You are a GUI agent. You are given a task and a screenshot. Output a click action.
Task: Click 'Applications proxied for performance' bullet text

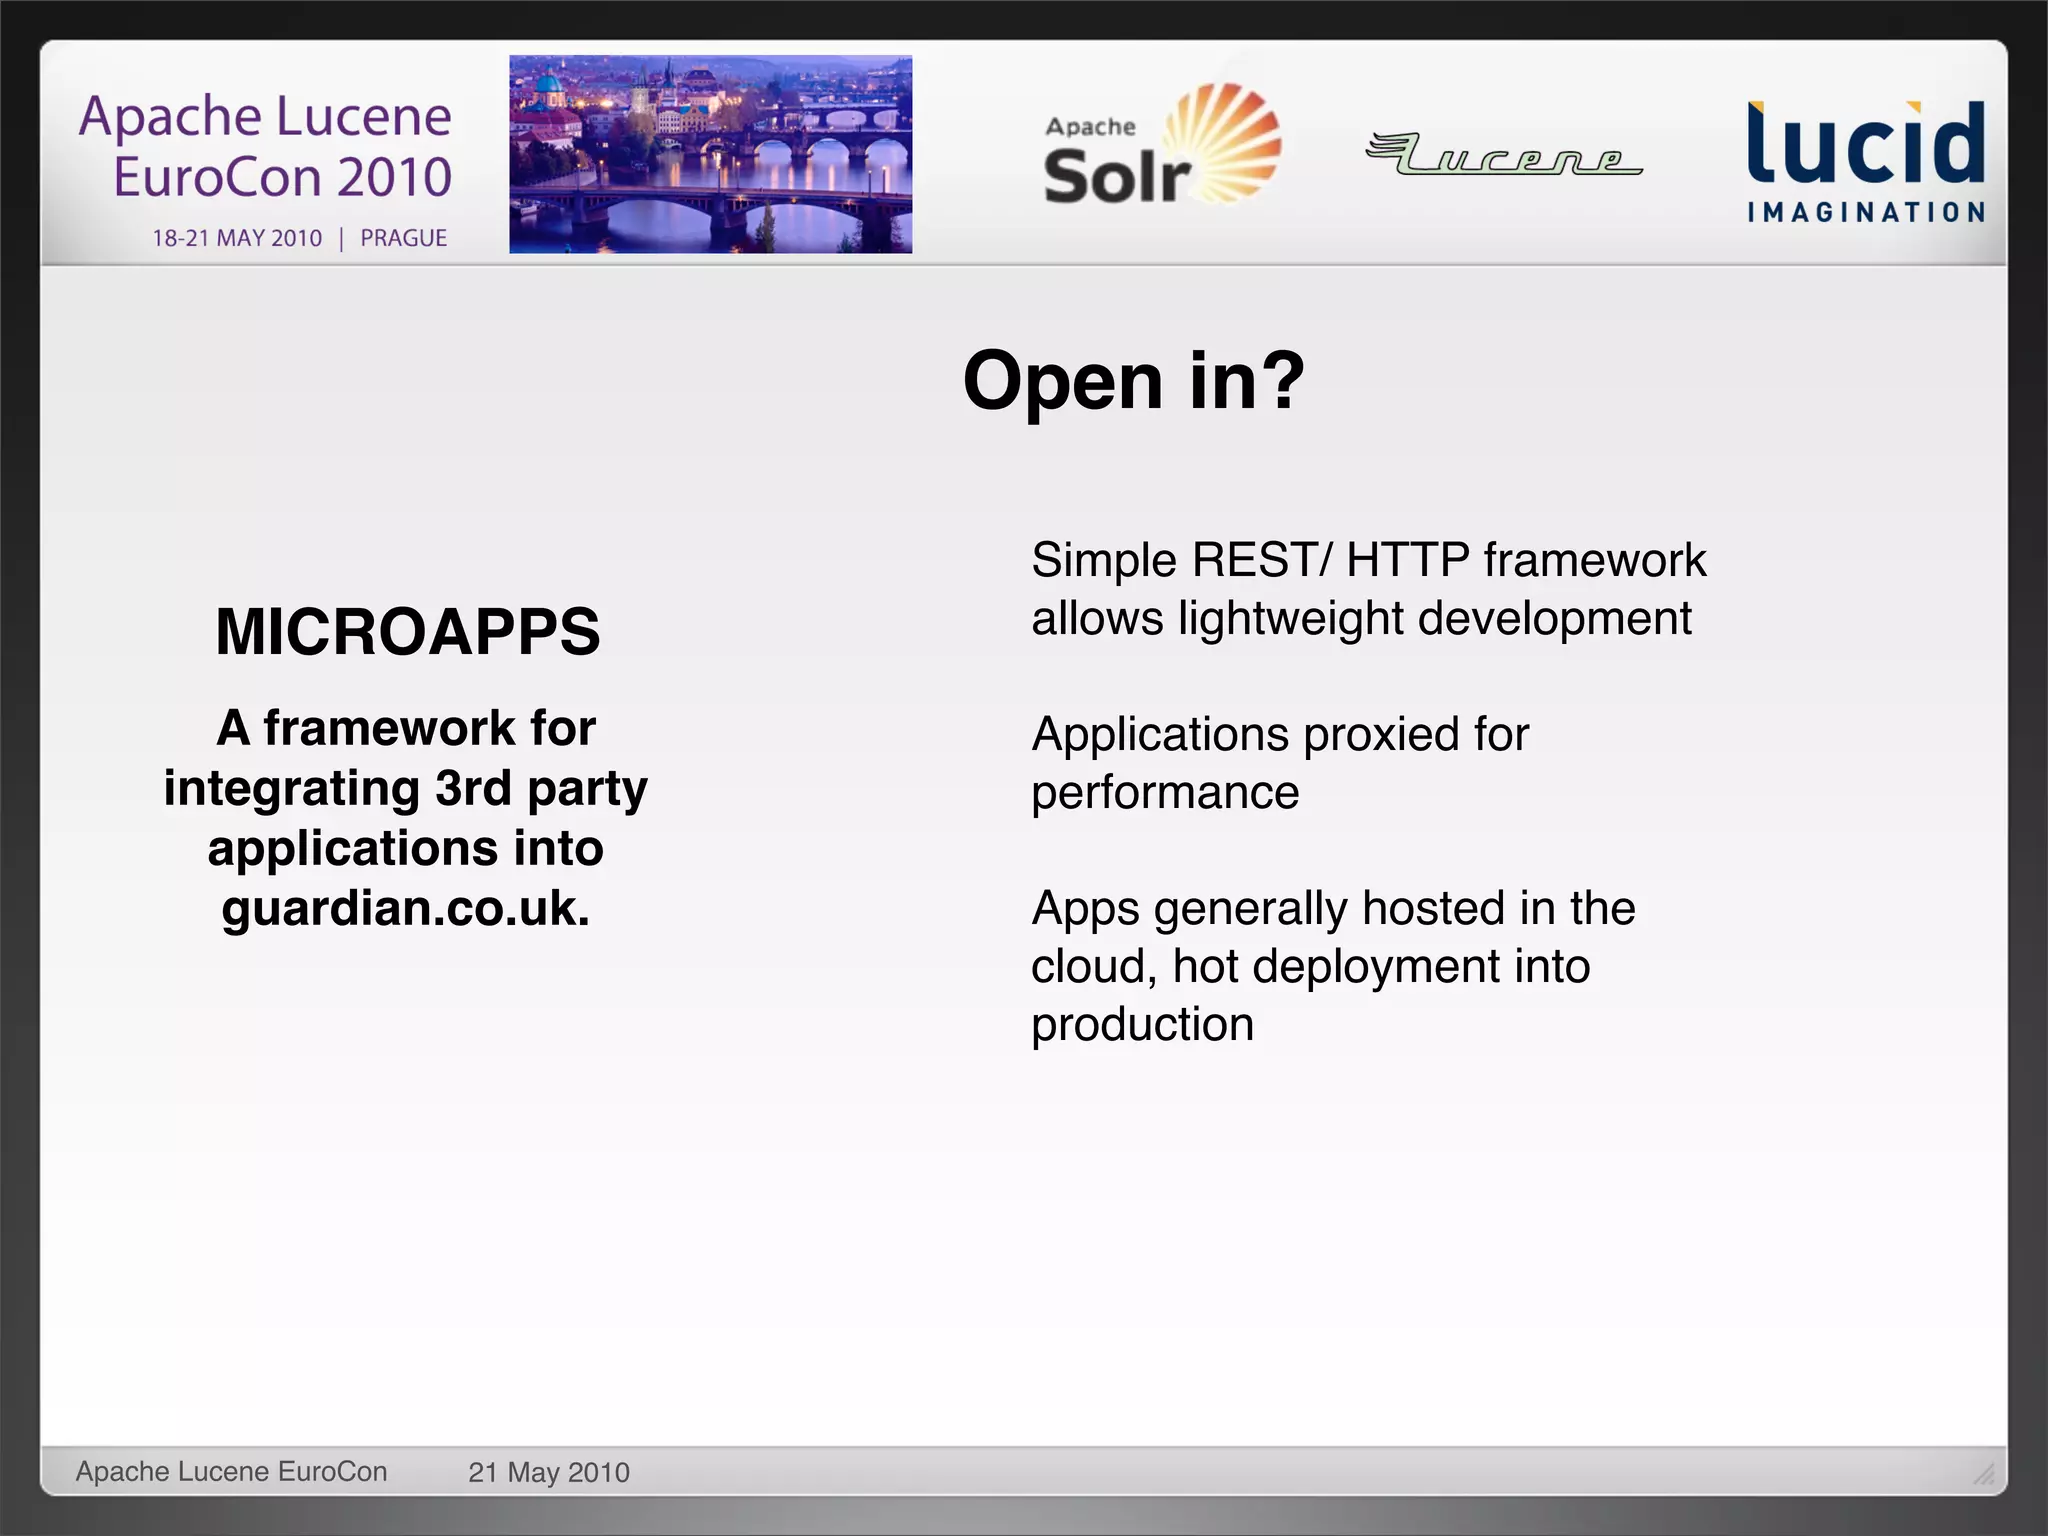[x=1280, y=763]
